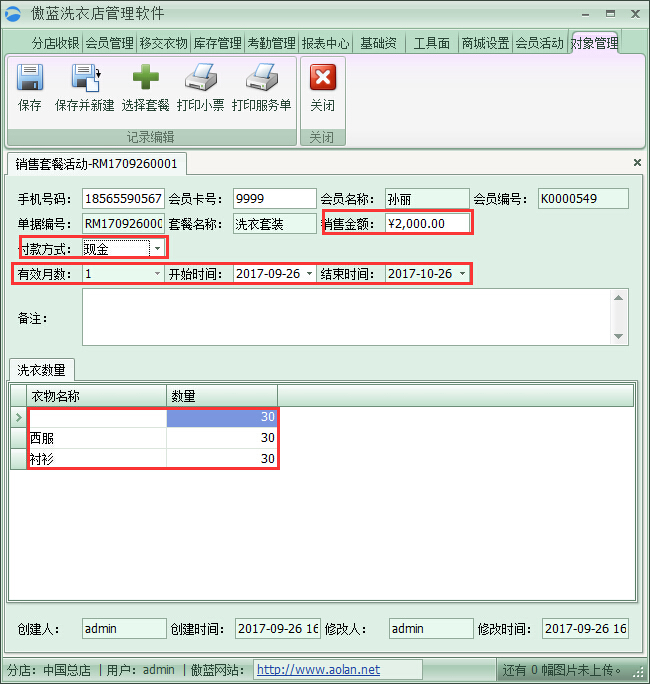Switch to 会员管理 tab
The image size is (650, 684).
point(109,43)
